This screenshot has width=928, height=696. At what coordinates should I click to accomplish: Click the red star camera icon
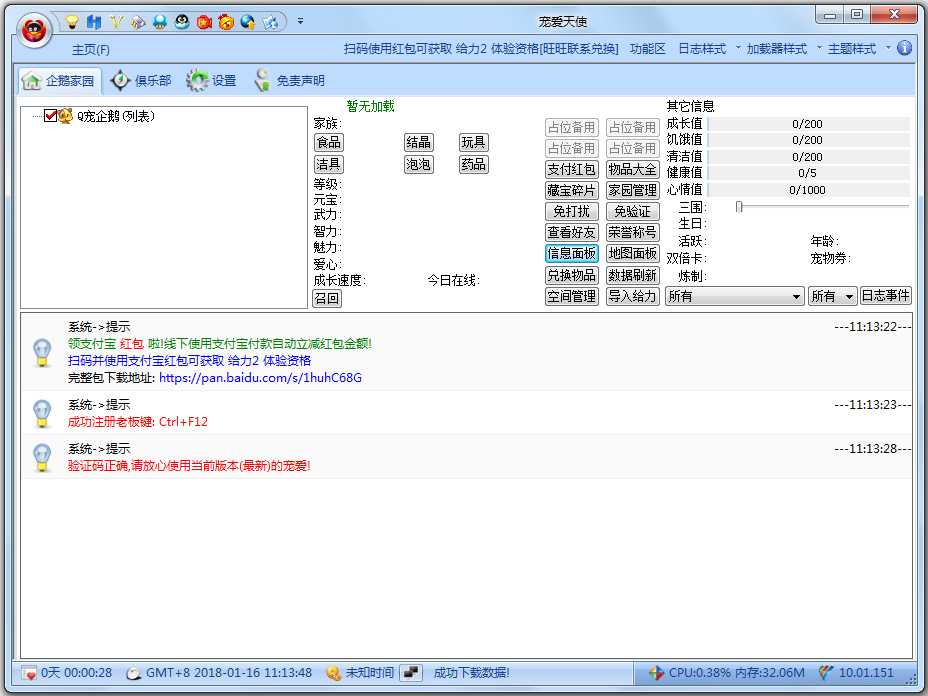pyautogui.click(x=204, y=22)
